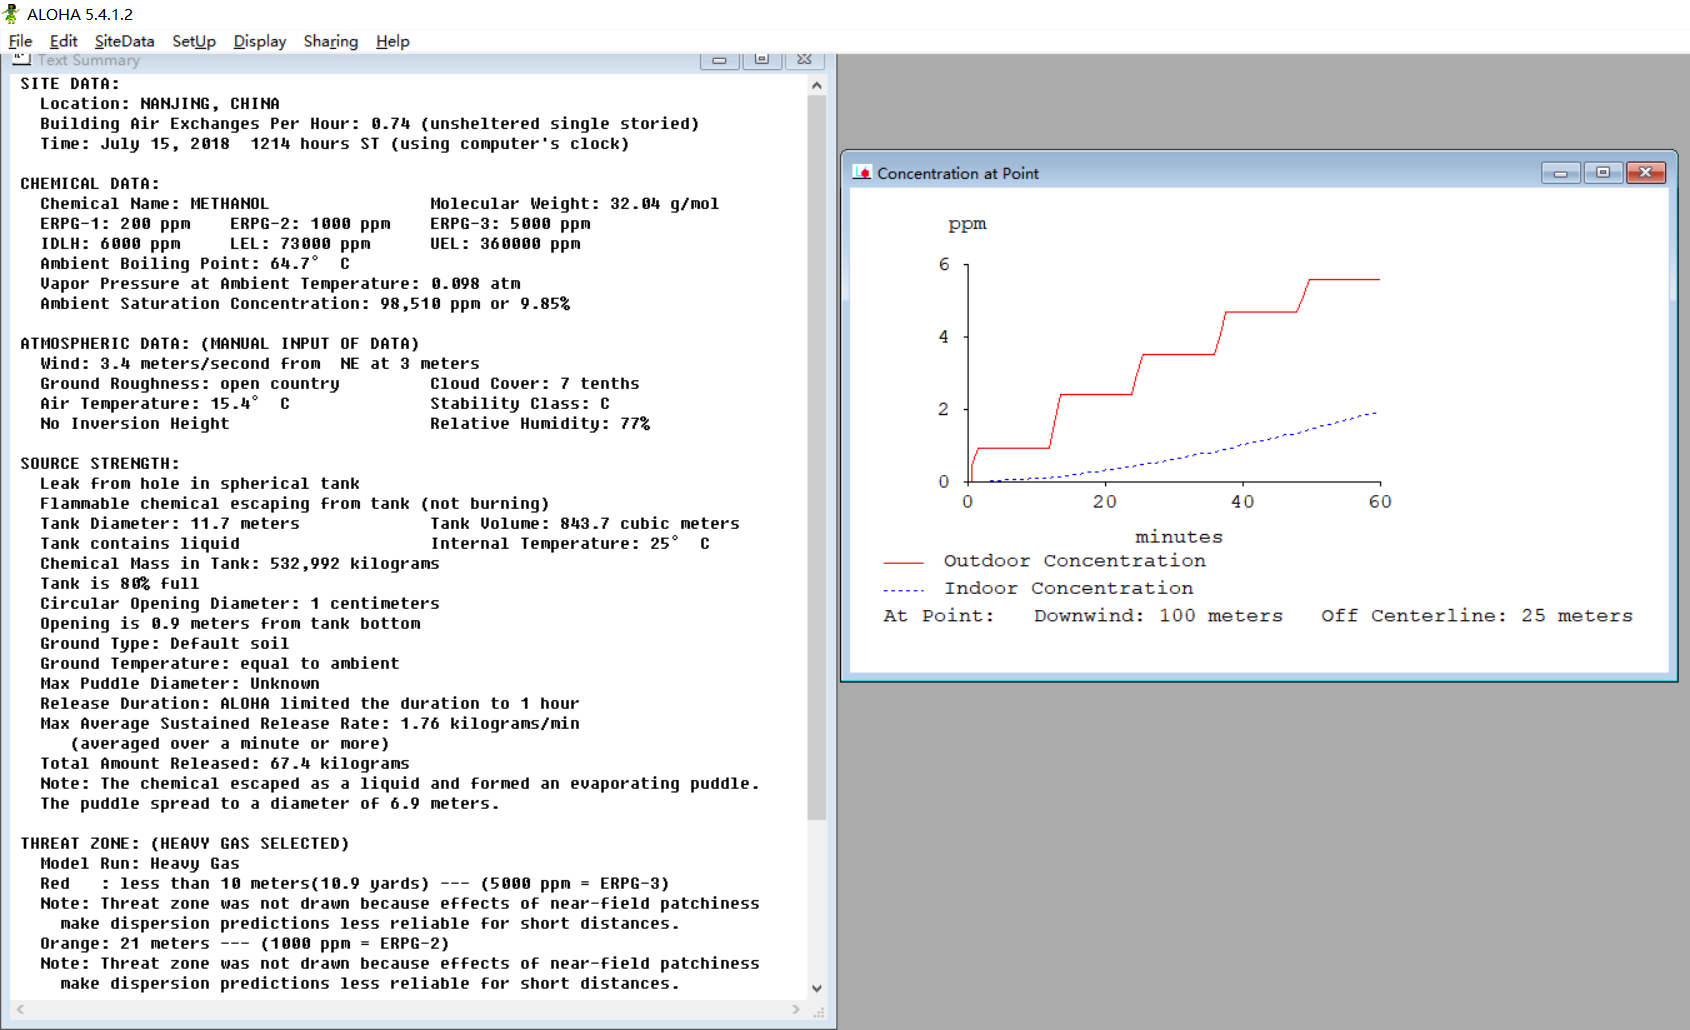
Task: Click 'Ambient Saturation Concentration' line
Action: pos(305,304)
